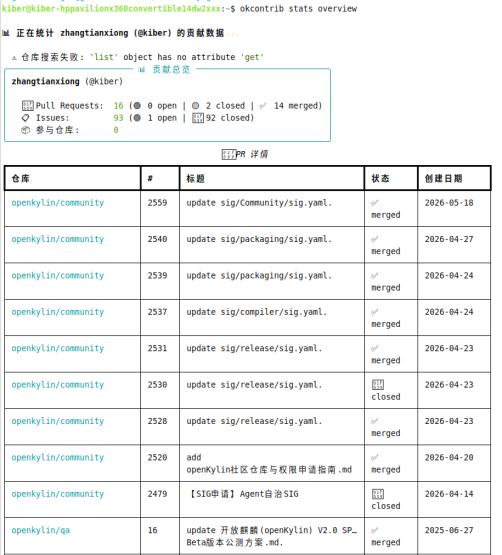502x555 pixels.
Task: Open the openkylin/qa repository link
Action: [41, 530]
